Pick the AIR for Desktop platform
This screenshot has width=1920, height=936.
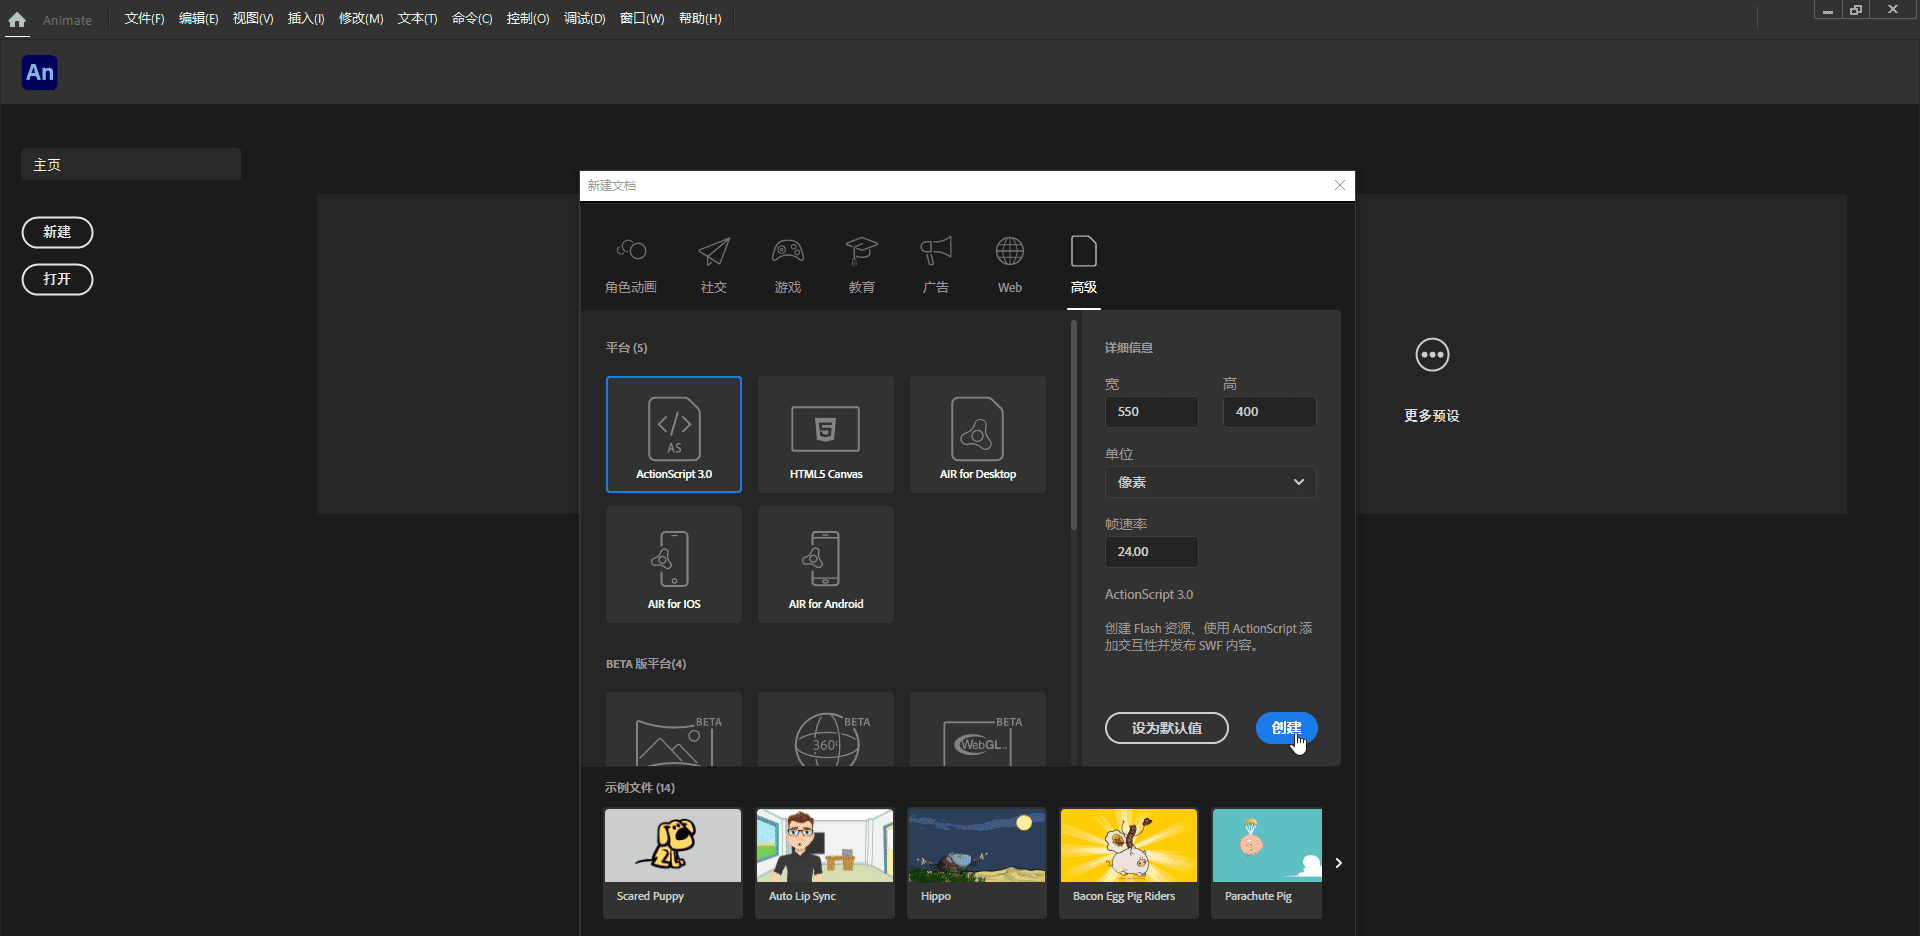pyautogui.click(x=978, y=434)
